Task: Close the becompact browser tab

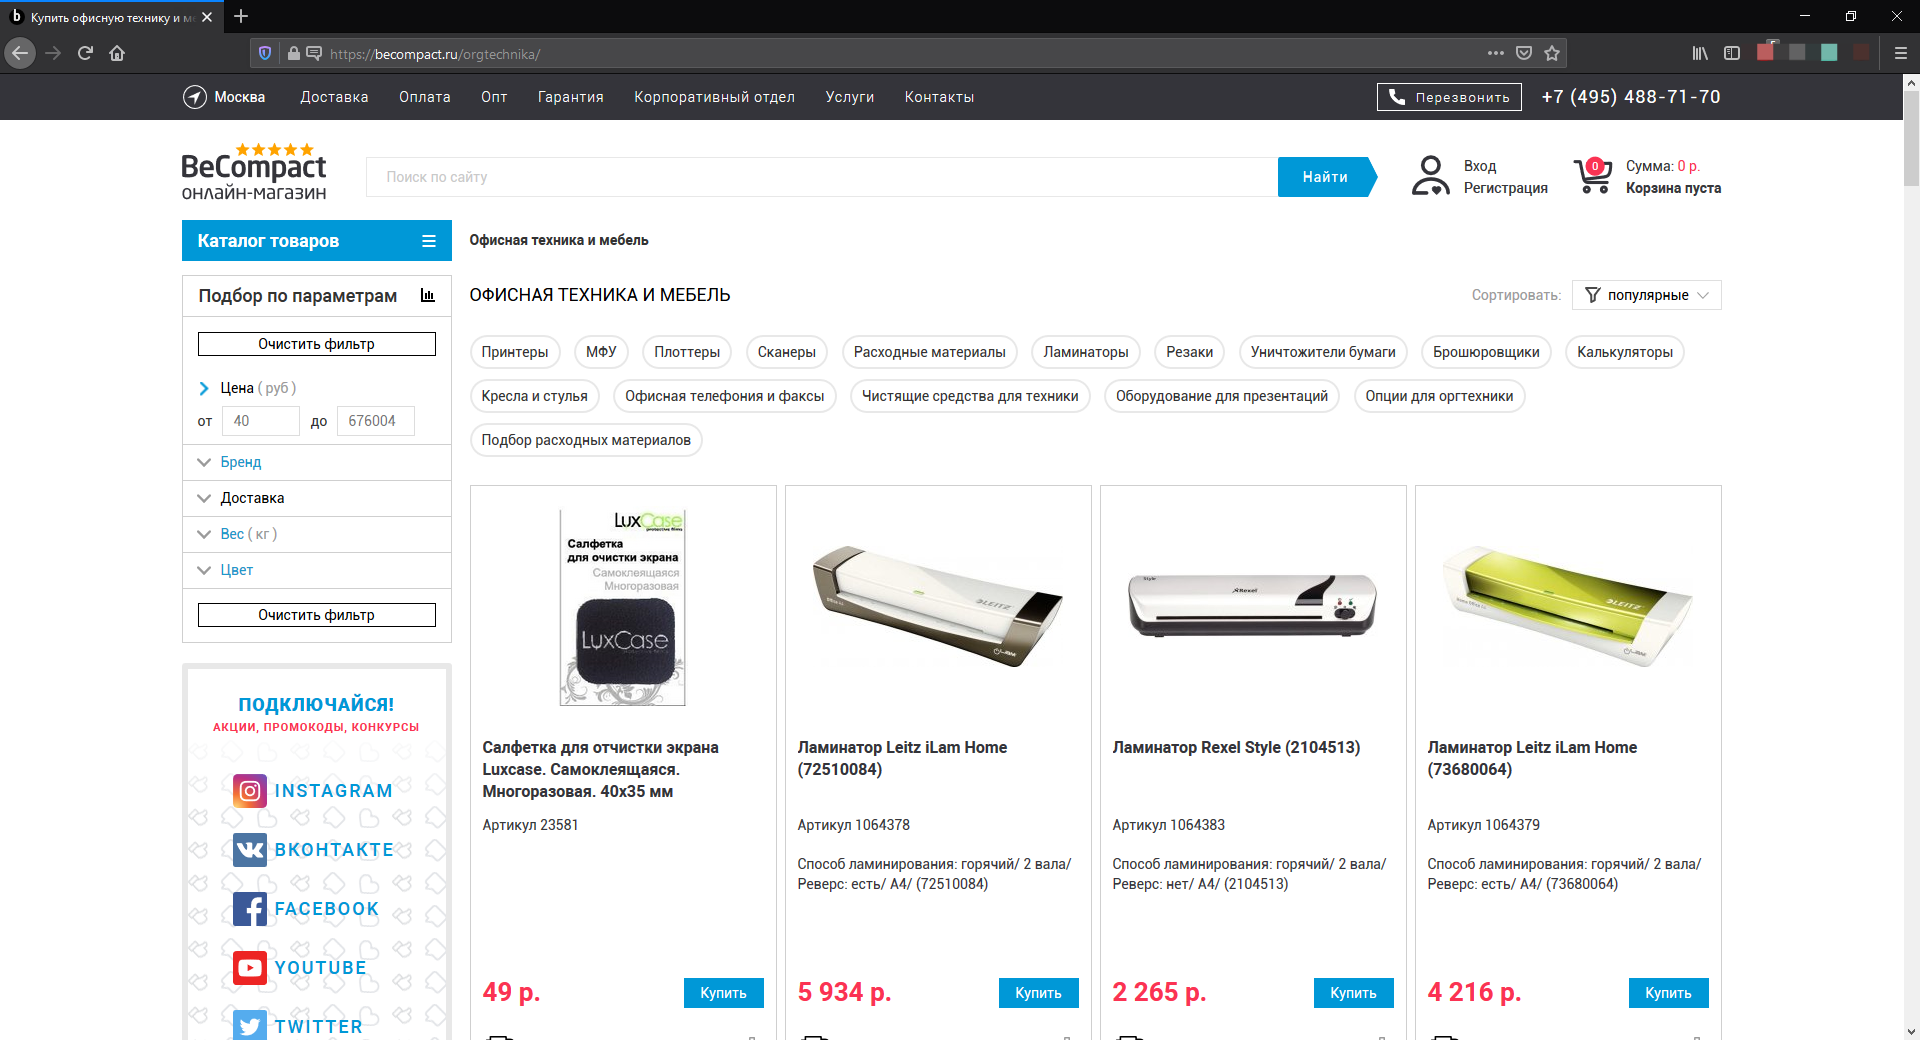Action: (x=207, y=17)
